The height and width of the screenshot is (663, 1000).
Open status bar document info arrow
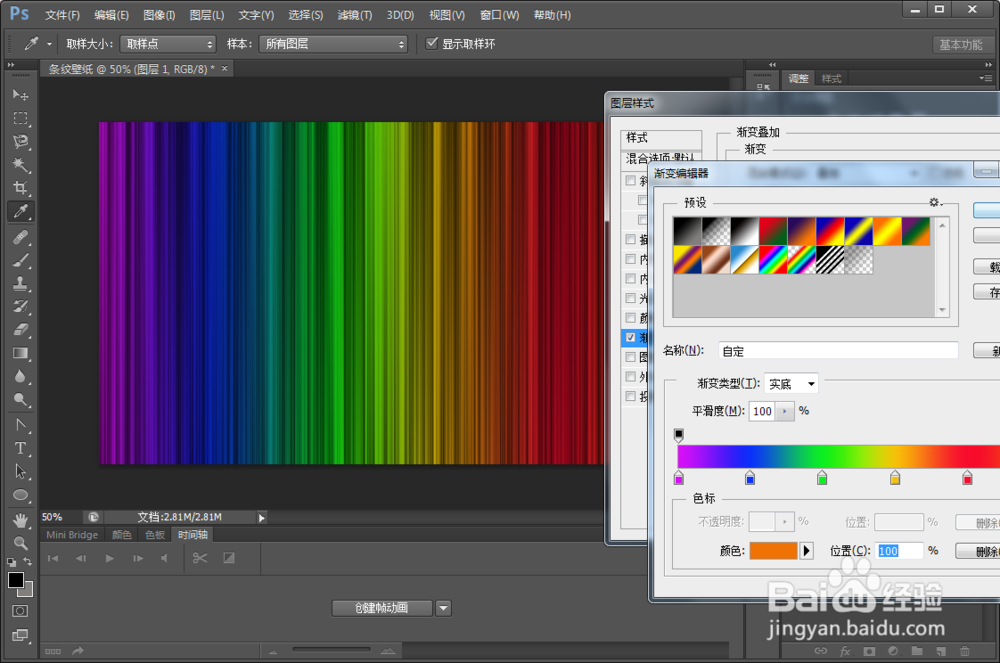click(261, 518)
